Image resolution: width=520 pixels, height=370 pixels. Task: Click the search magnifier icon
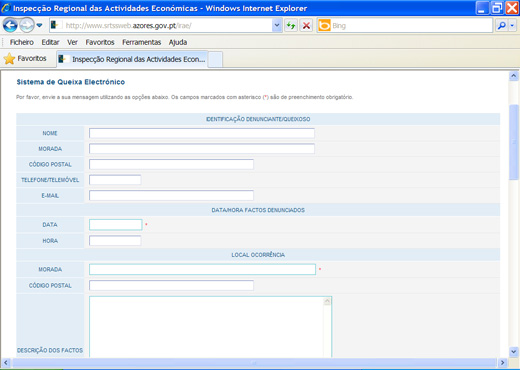(x=501, y=25)
